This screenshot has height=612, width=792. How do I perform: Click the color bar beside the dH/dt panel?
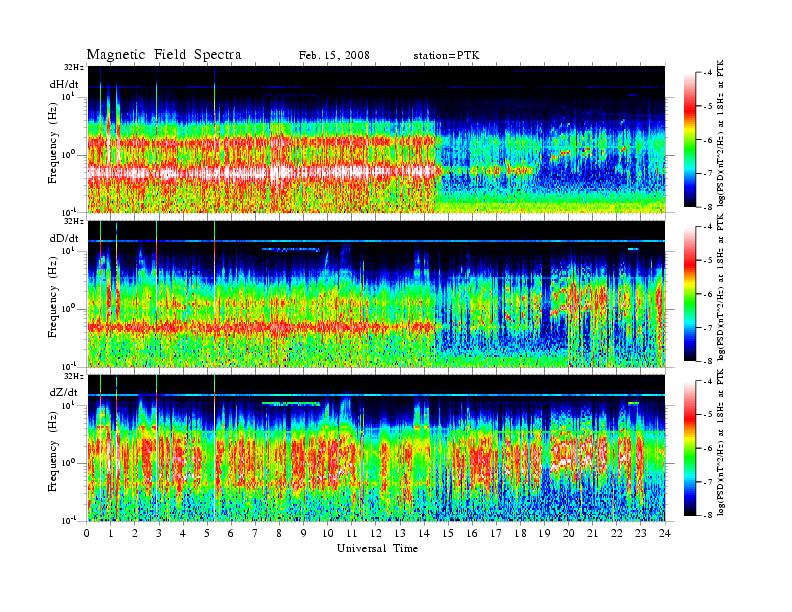(689, 140)
